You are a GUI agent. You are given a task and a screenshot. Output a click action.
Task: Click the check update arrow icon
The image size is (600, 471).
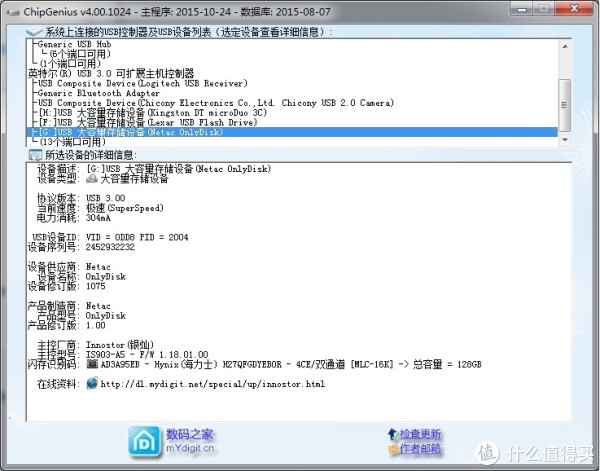(393, 434)
